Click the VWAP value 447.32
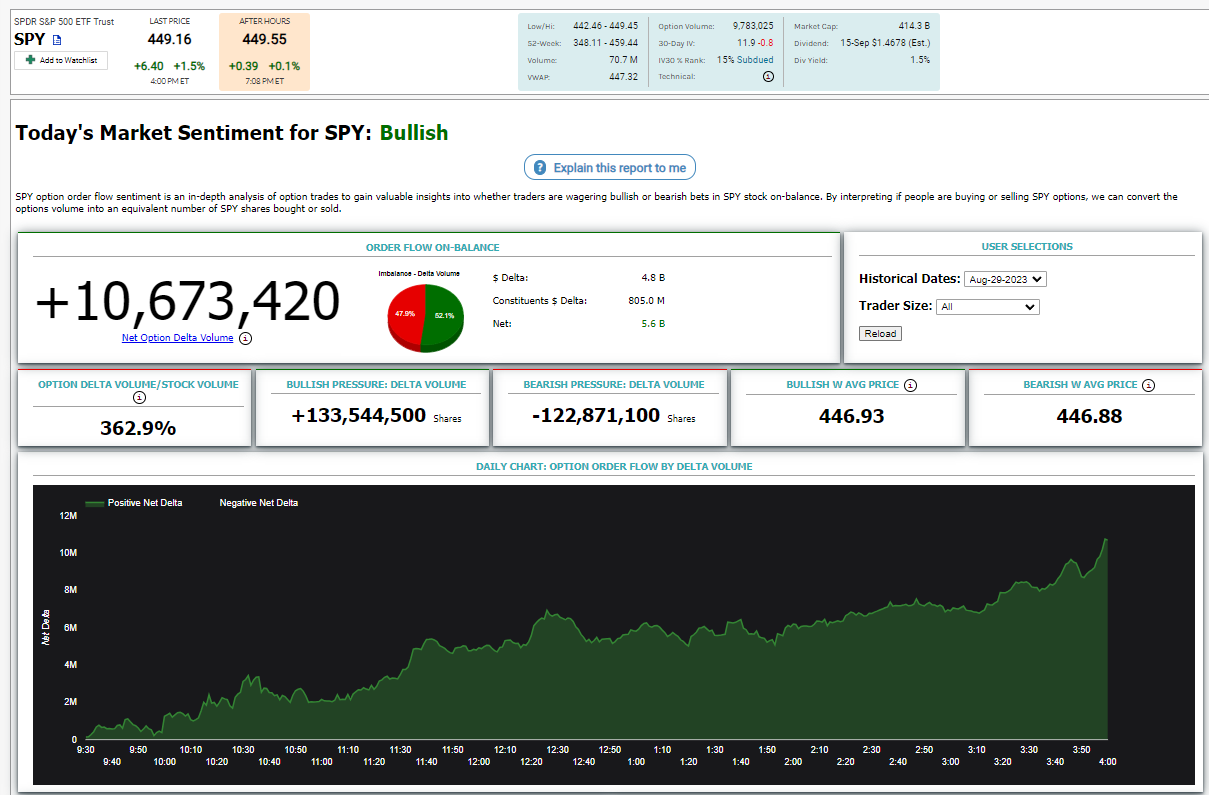The width and height of the screenshot is (1209, 795). tap(623, 77)
